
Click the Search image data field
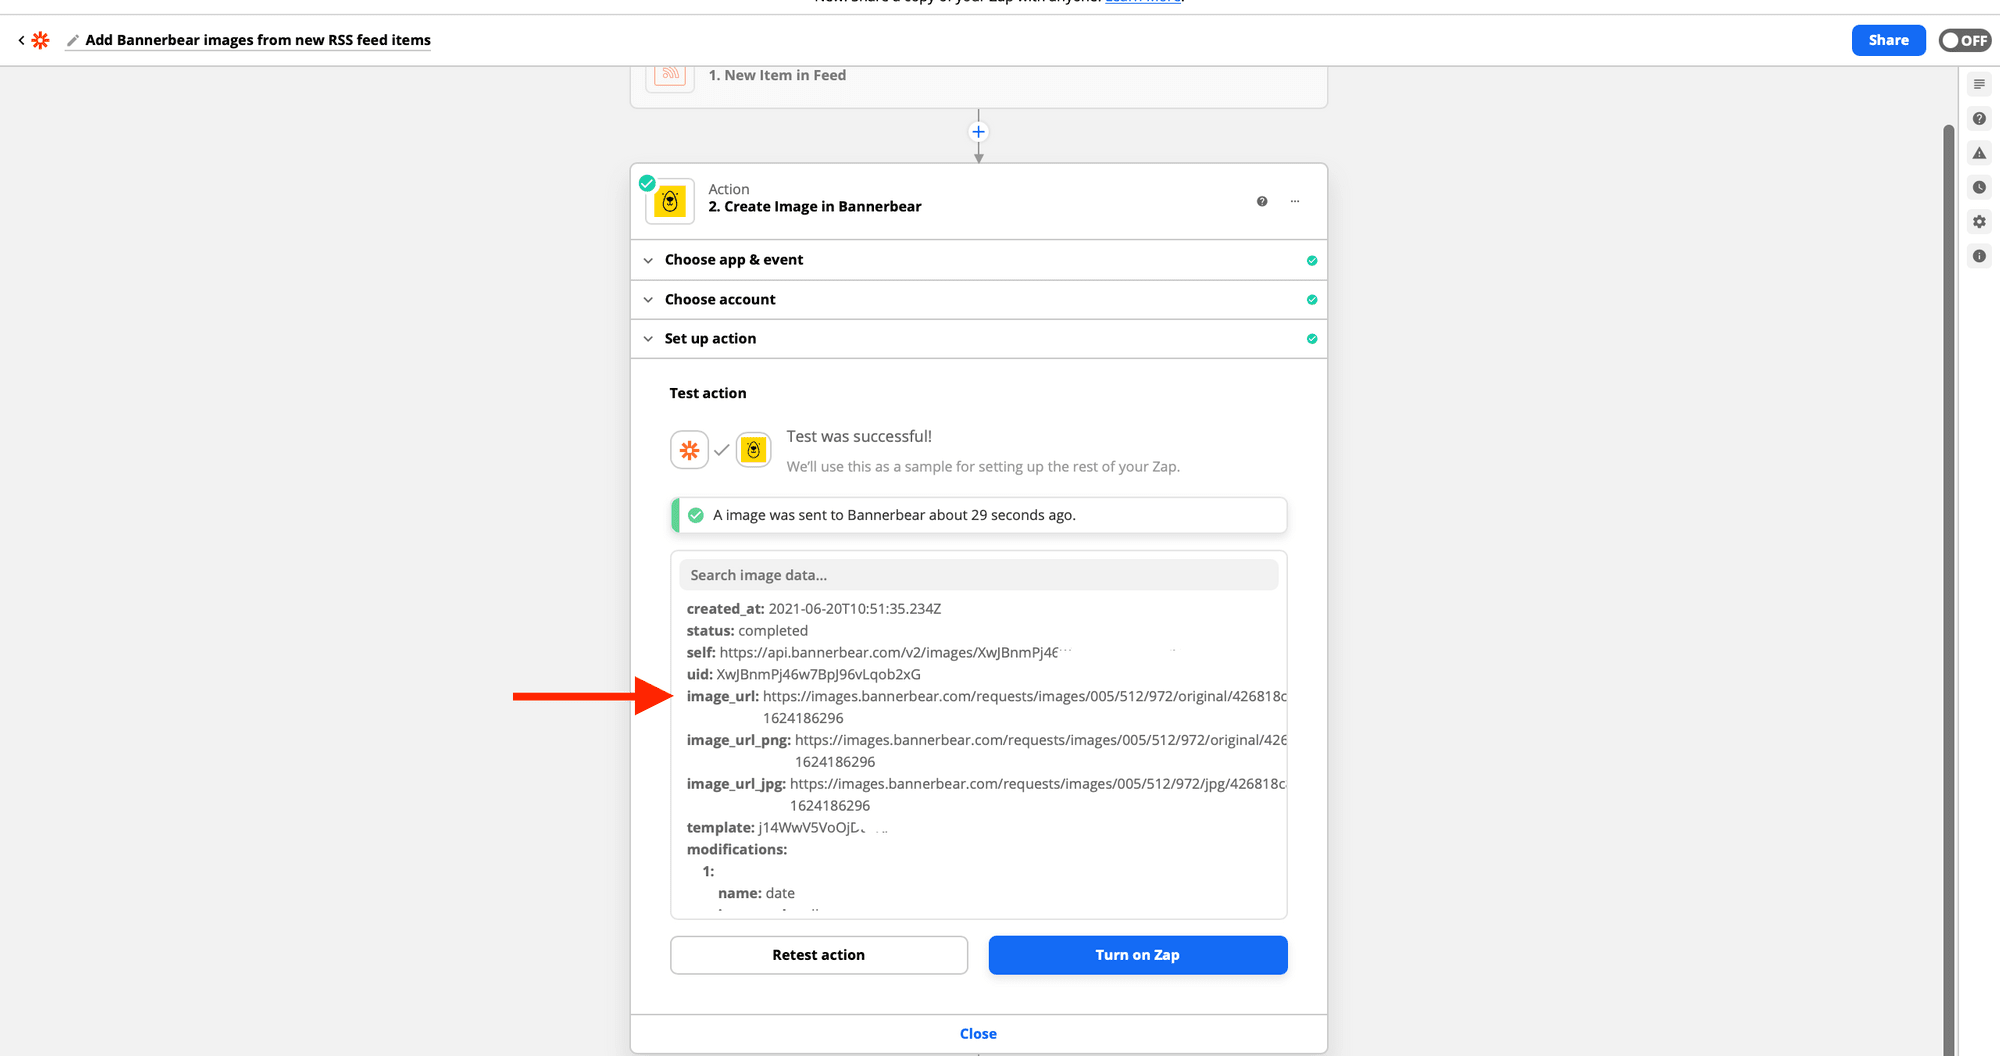click(978, 575)
